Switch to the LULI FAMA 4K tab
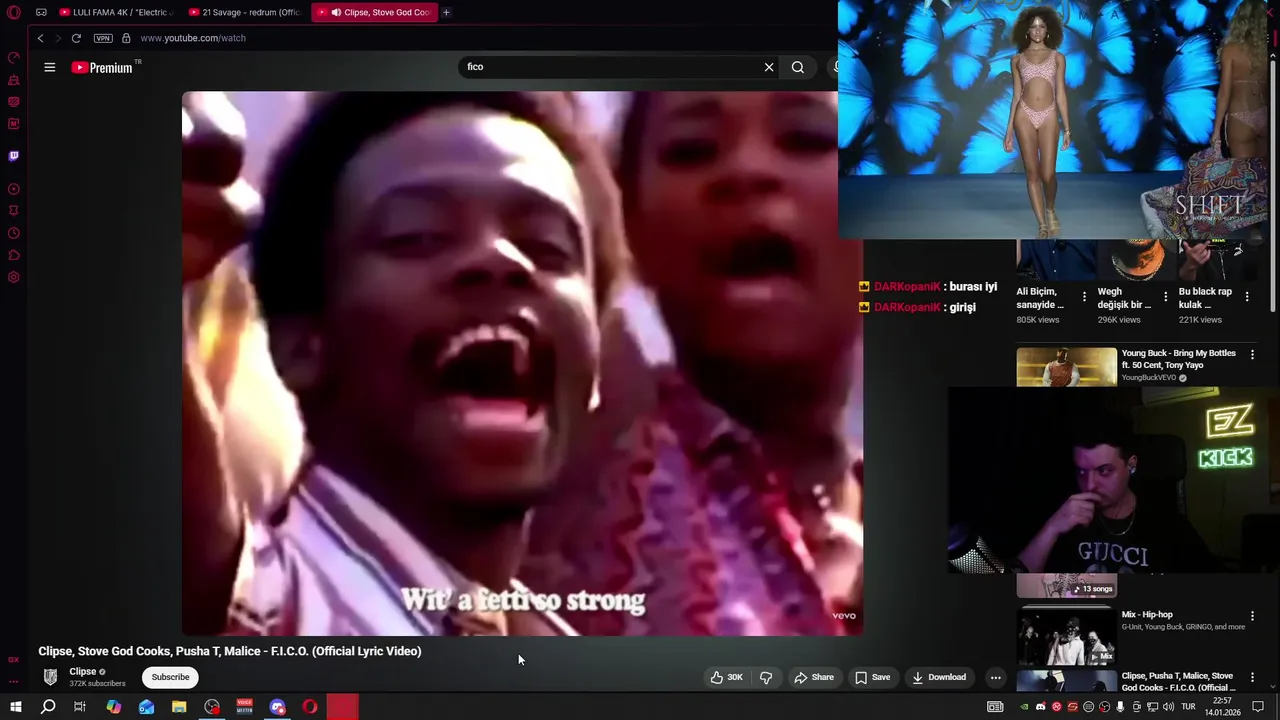 coord(118,13)
